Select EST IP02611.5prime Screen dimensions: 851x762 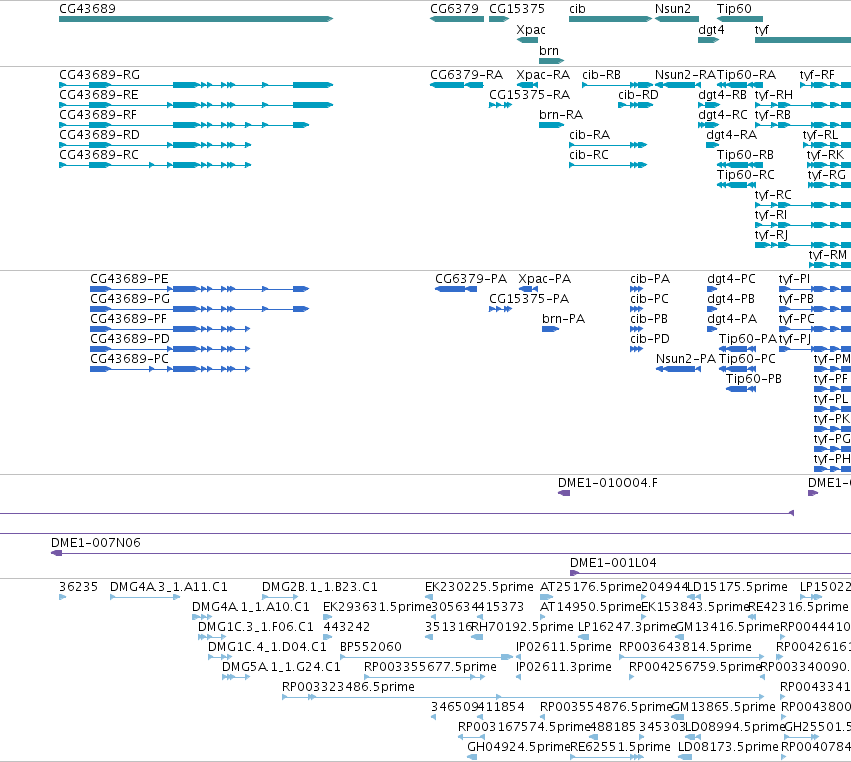coord(518,657)
